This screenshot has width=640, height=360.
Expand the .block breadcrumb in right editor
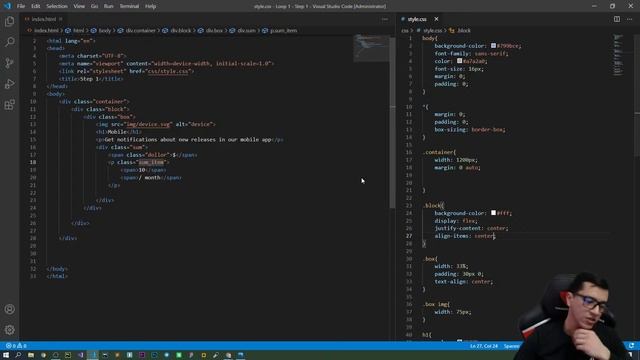[463, 30]
